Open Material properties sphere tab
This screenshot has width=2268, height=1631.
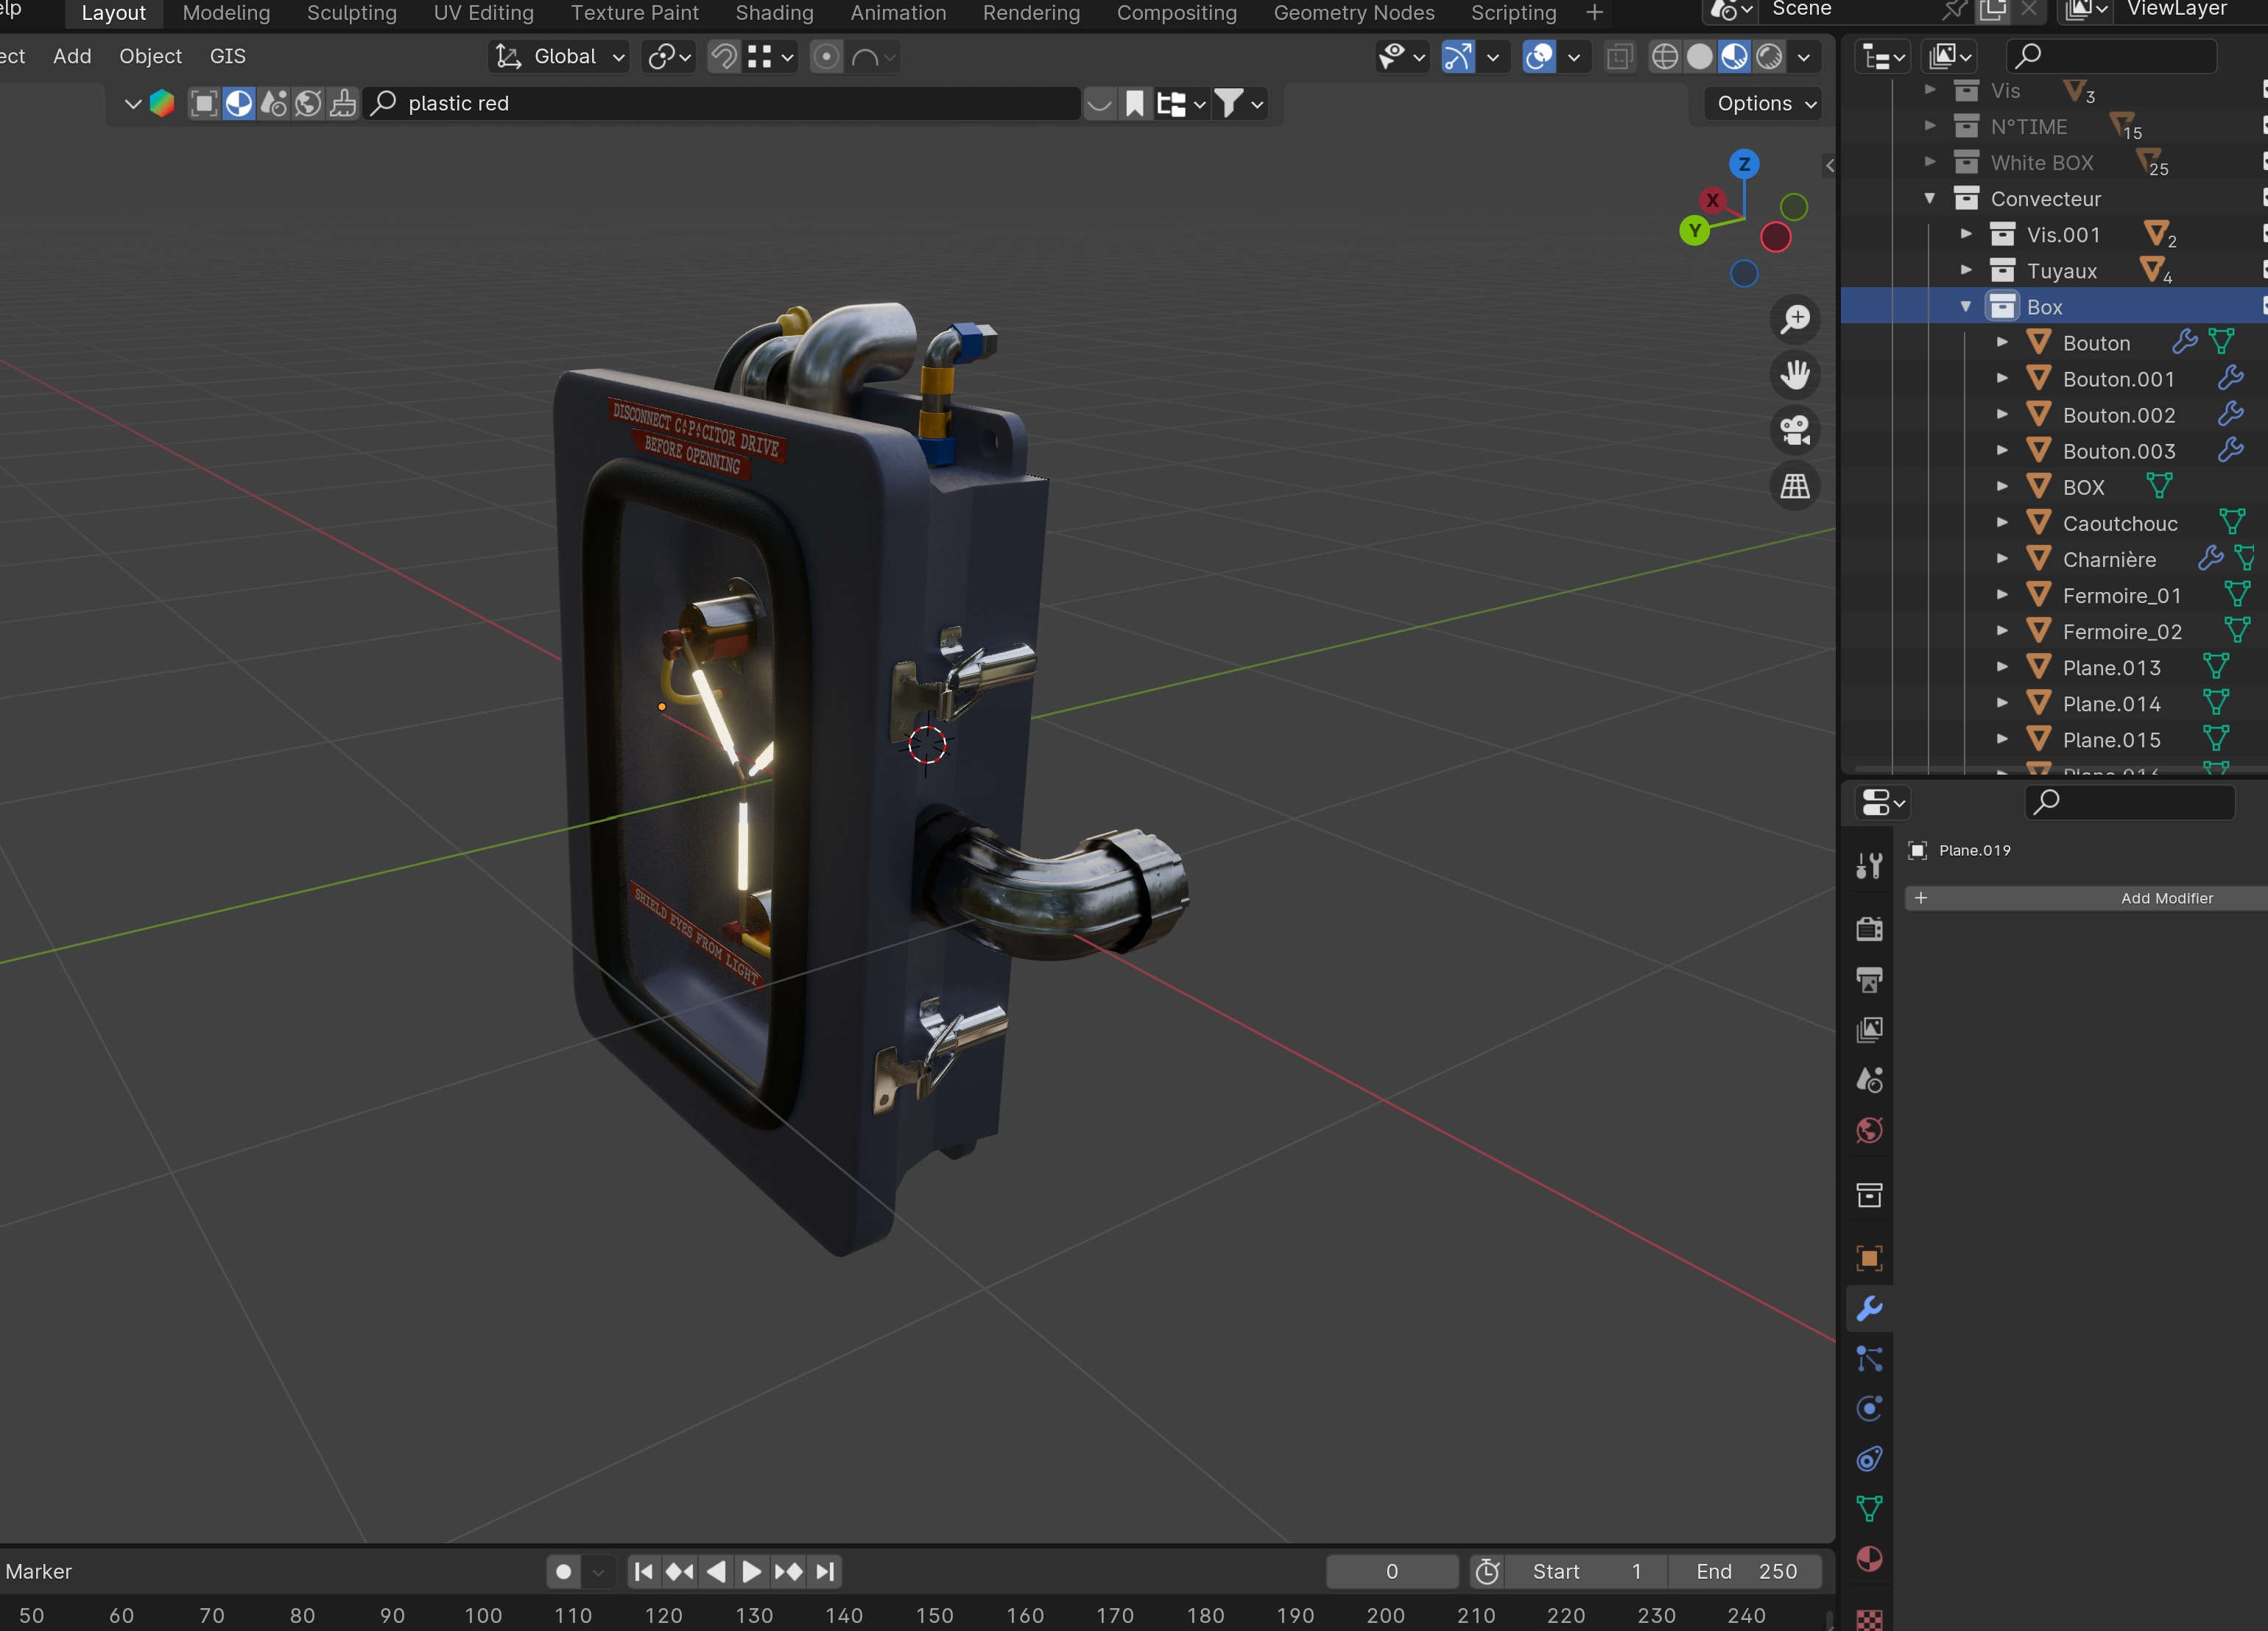1869,1559
